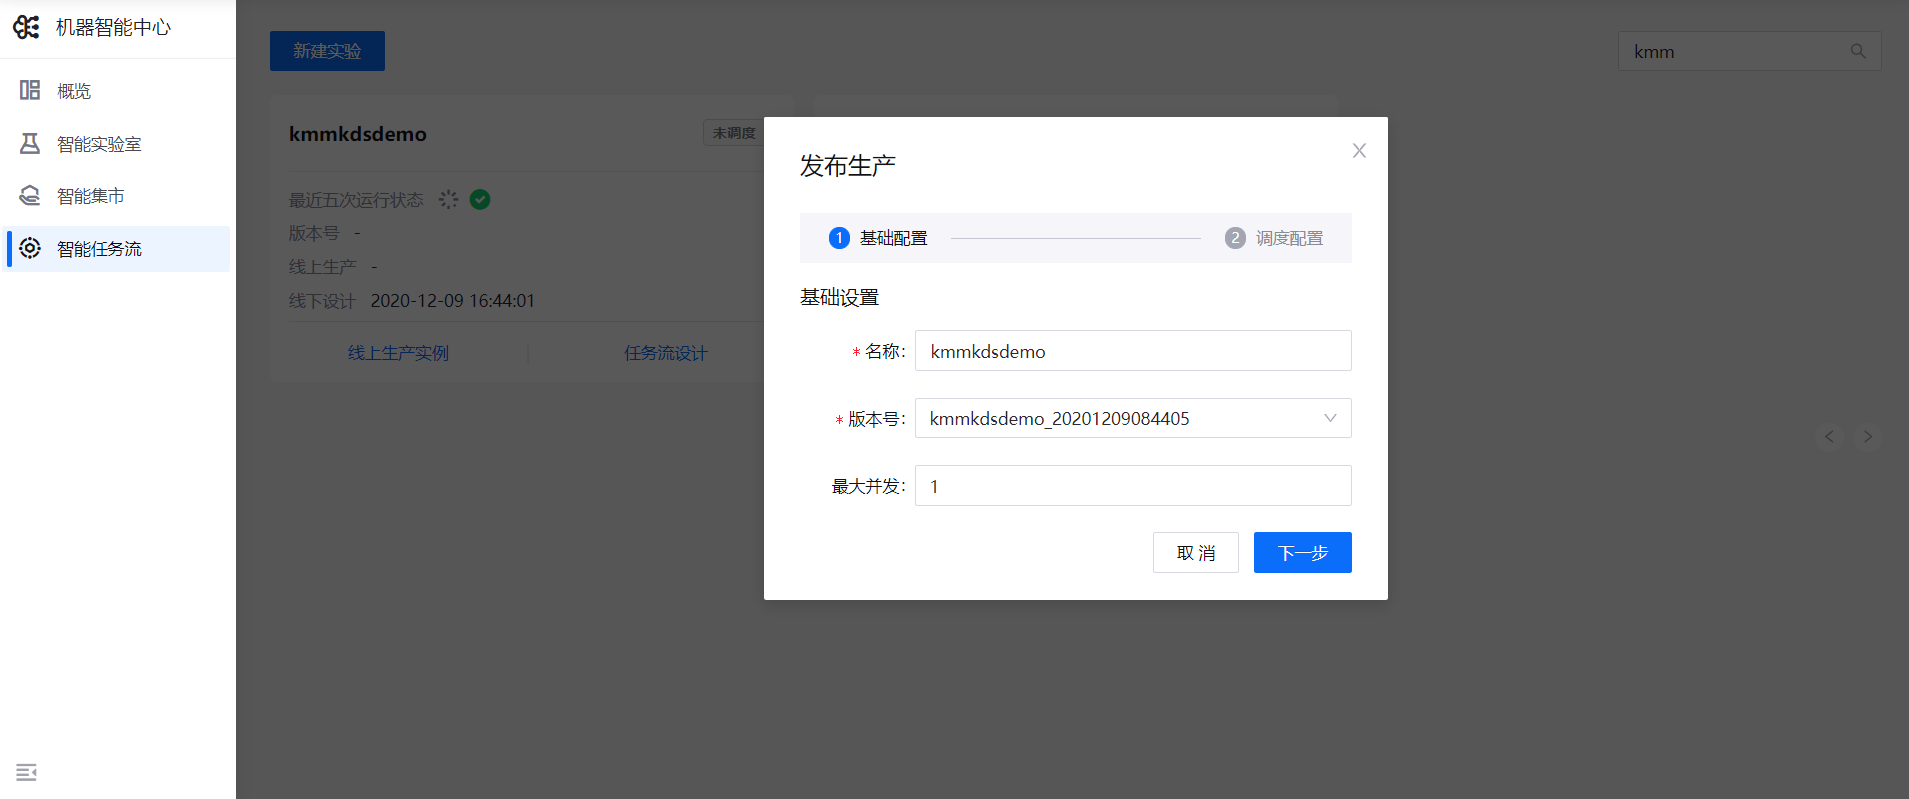Select step 1 基础配置 in the wizard
The height and width of the screenshot is (799, 1909).
point(879,238)
